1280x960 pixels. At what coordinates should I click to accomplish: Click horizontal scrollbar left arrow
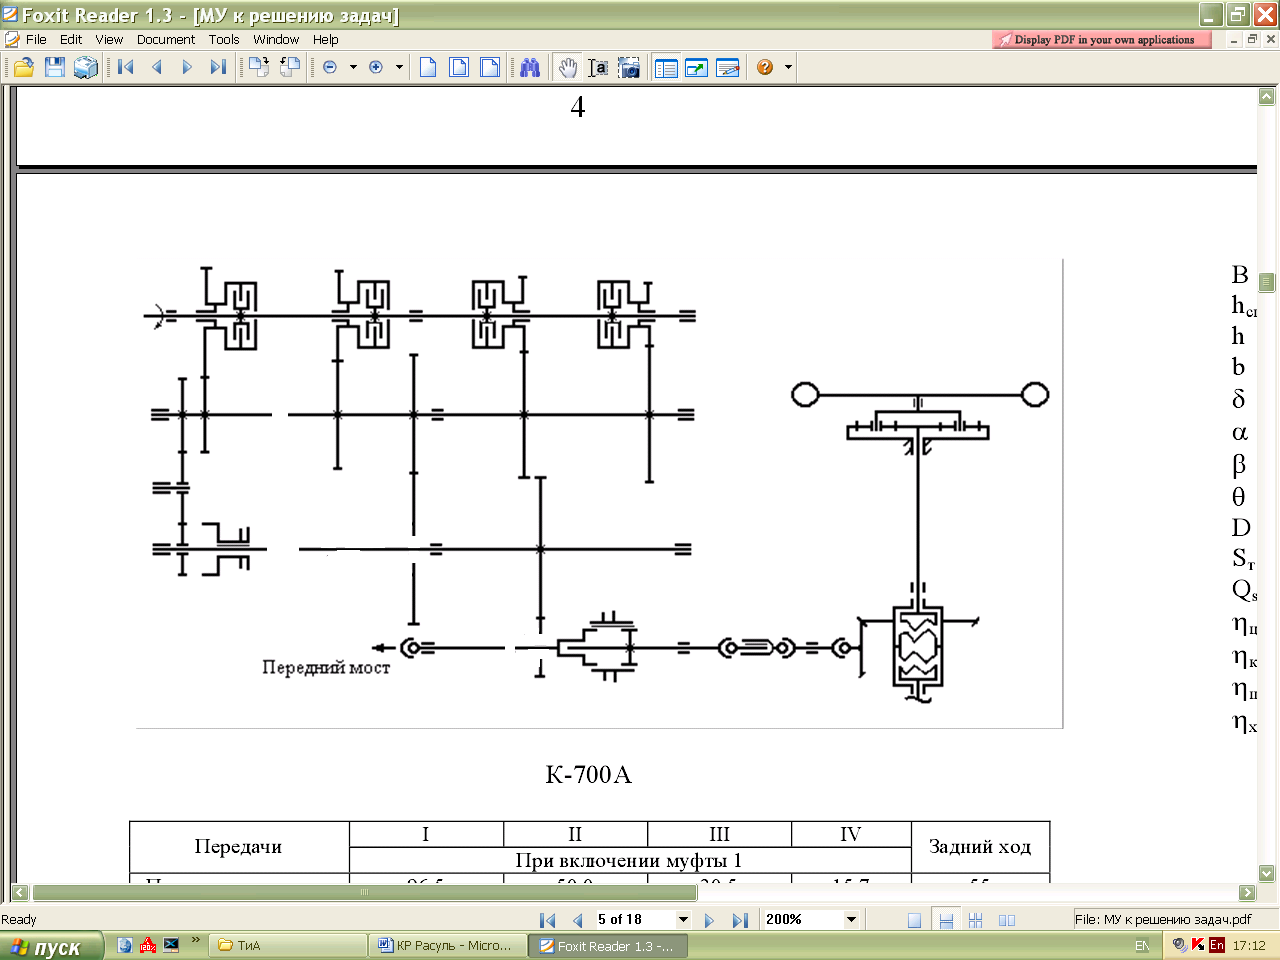20,892
